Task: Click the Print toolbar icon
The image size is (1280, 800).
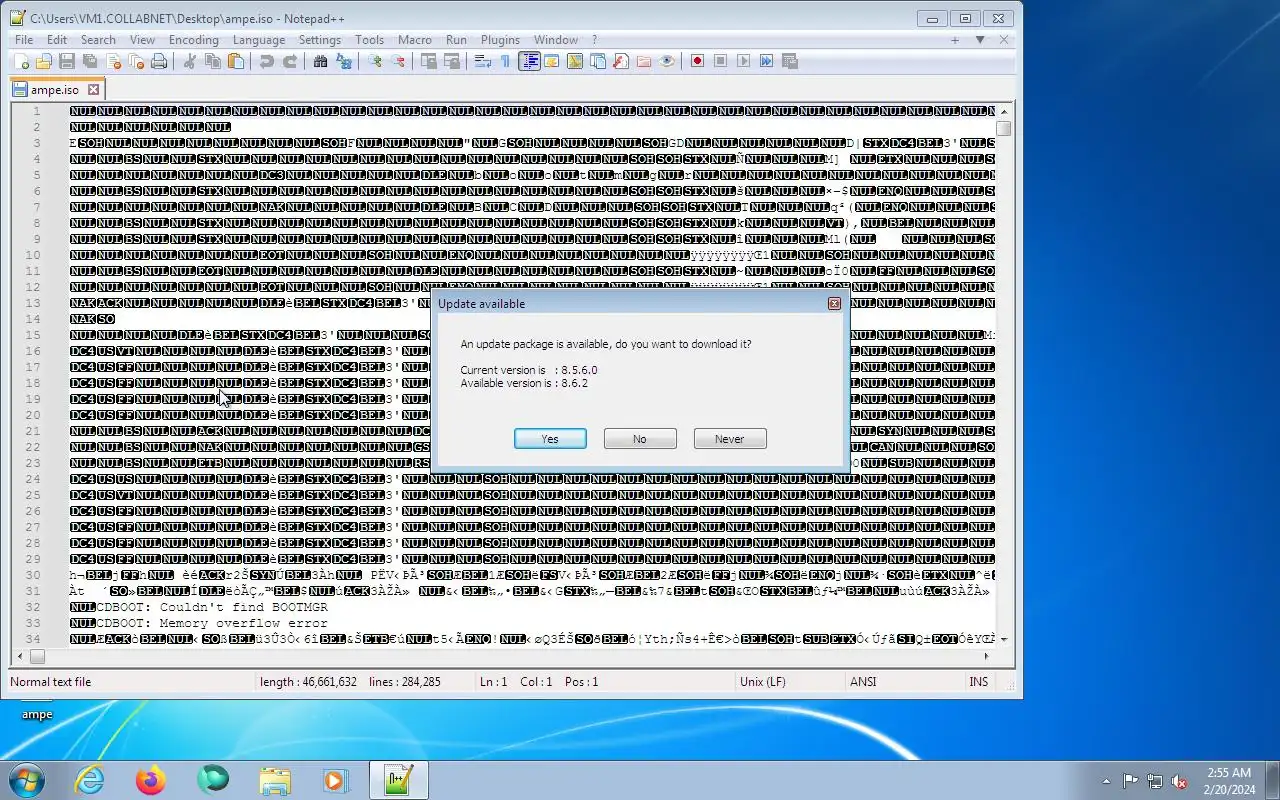Action: pyautogui.click(x=158, y=61)
